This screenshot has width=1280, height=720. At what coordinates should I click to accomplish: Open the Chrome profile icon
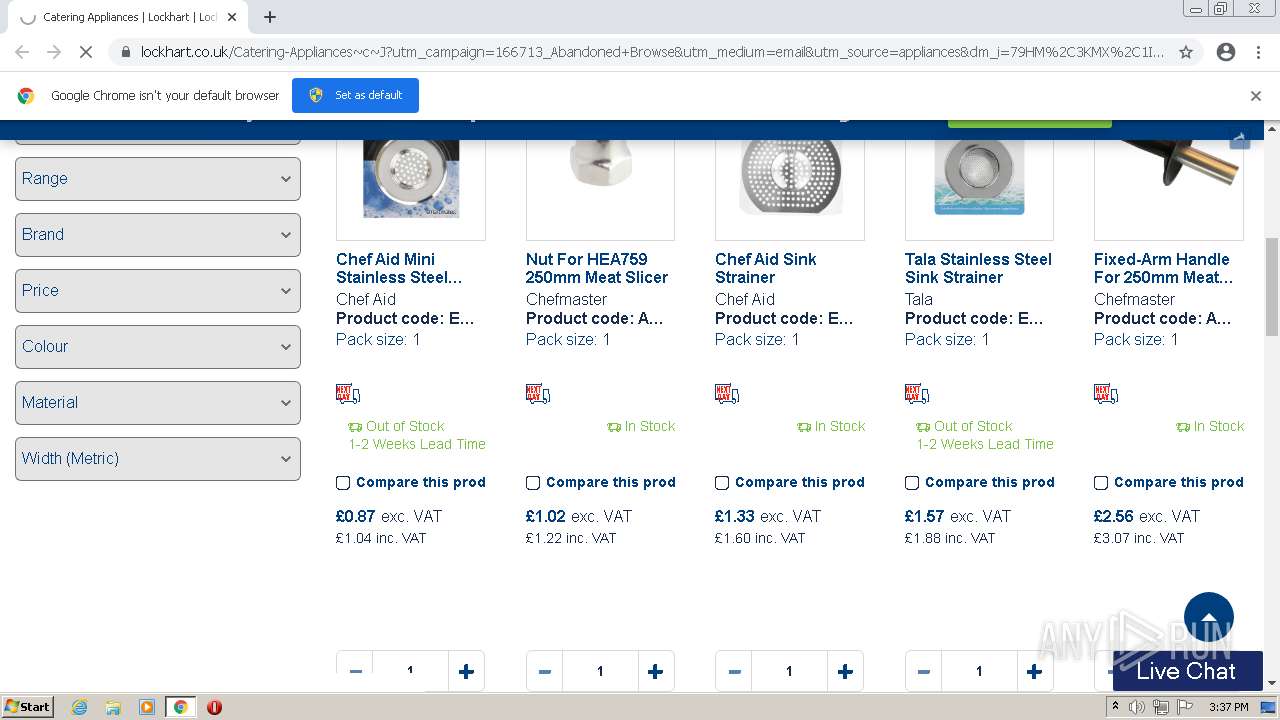pyautogui.click(x=1226, y=52)
